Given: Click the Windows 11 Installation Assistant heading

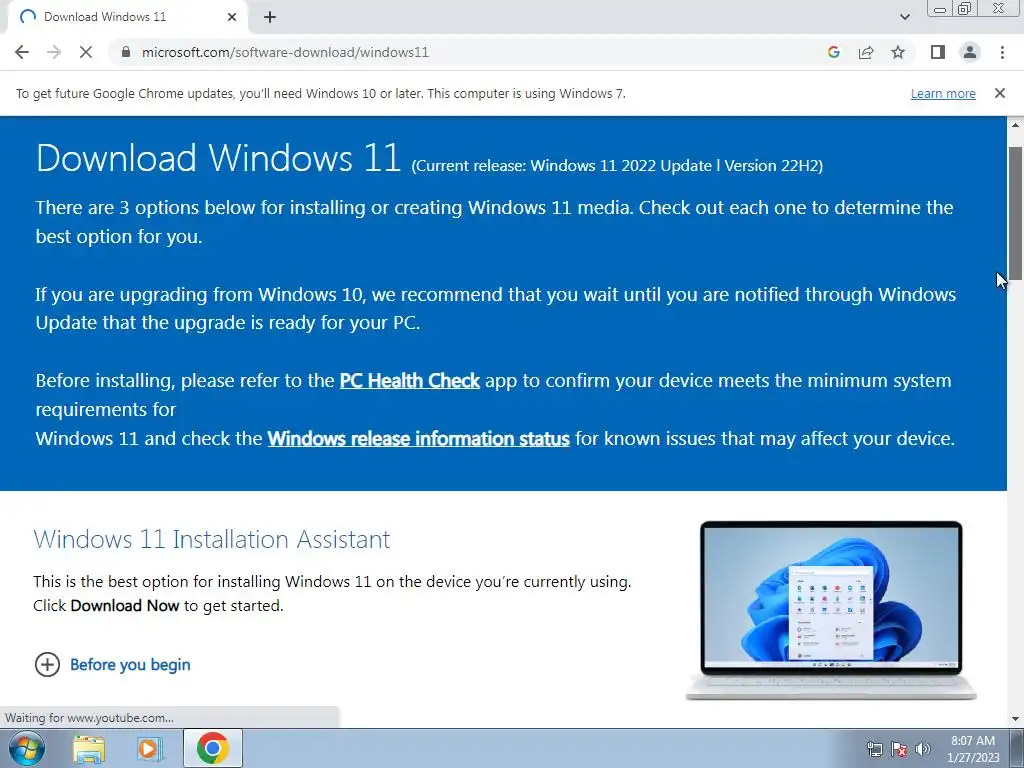Looking at the screenshot, I should click(x=212, y=539).
